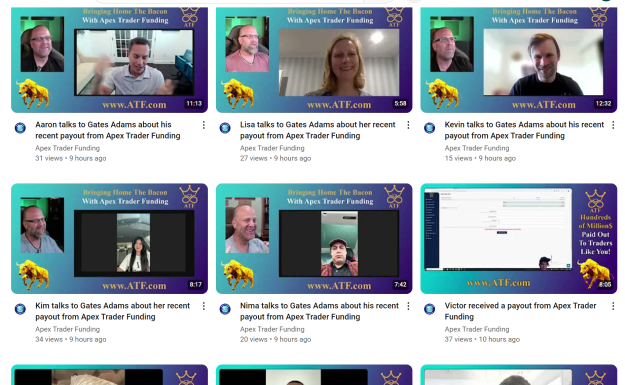Open title link 'Nima talks to Gates Adams about his recent payout'

coord(319,311)
